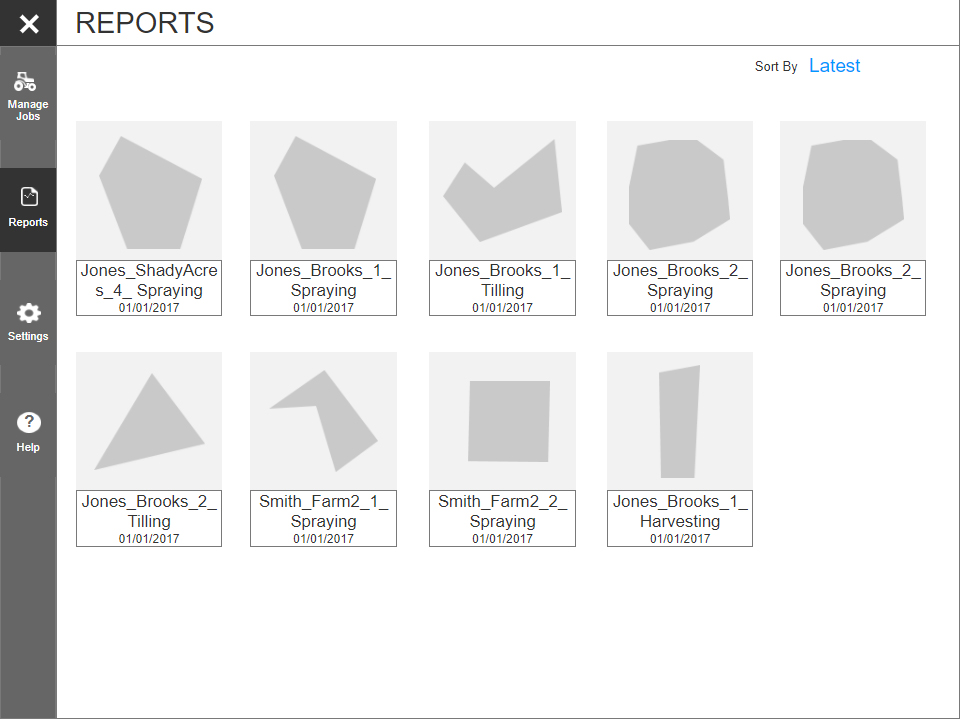Screen dimensions: 961x721
Task: Open the Smith_Farm2_1_ Spraying field shape thumbnail
Action: (x=323, y=421)
